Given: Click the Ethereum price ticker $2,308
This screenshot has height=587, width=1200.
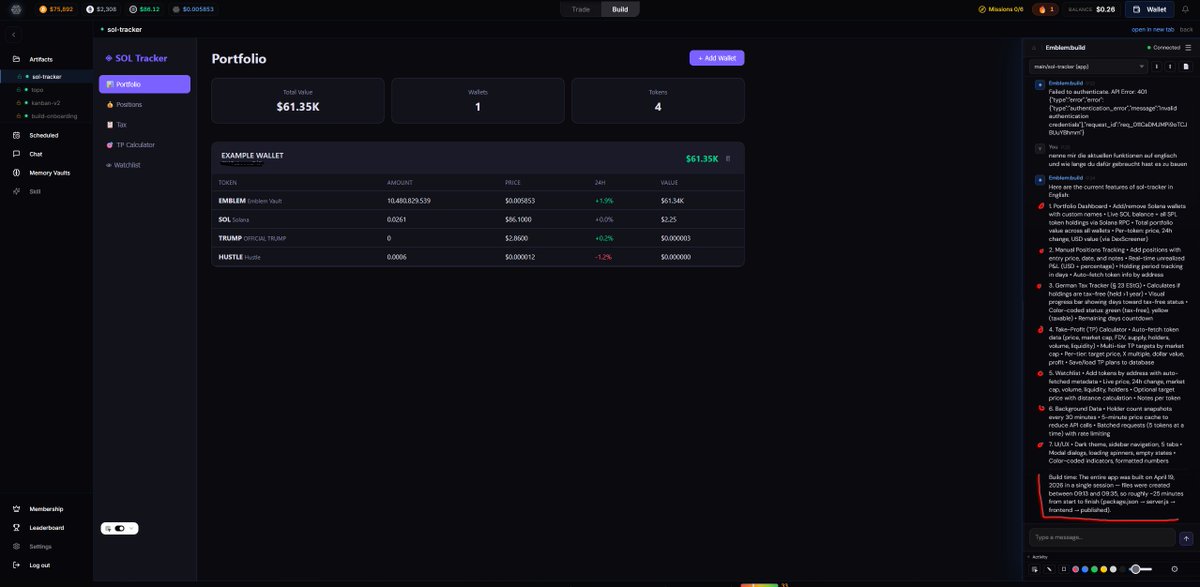Looking at the screenshot, I should click(x=102, y=9).
